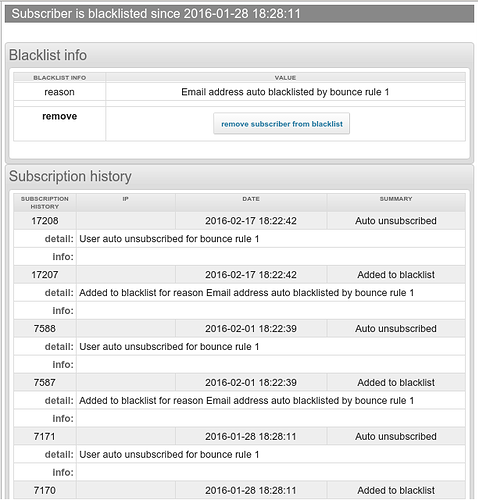Select history entry 17207
The image size is (478, 500).
(x=45, y=275)
